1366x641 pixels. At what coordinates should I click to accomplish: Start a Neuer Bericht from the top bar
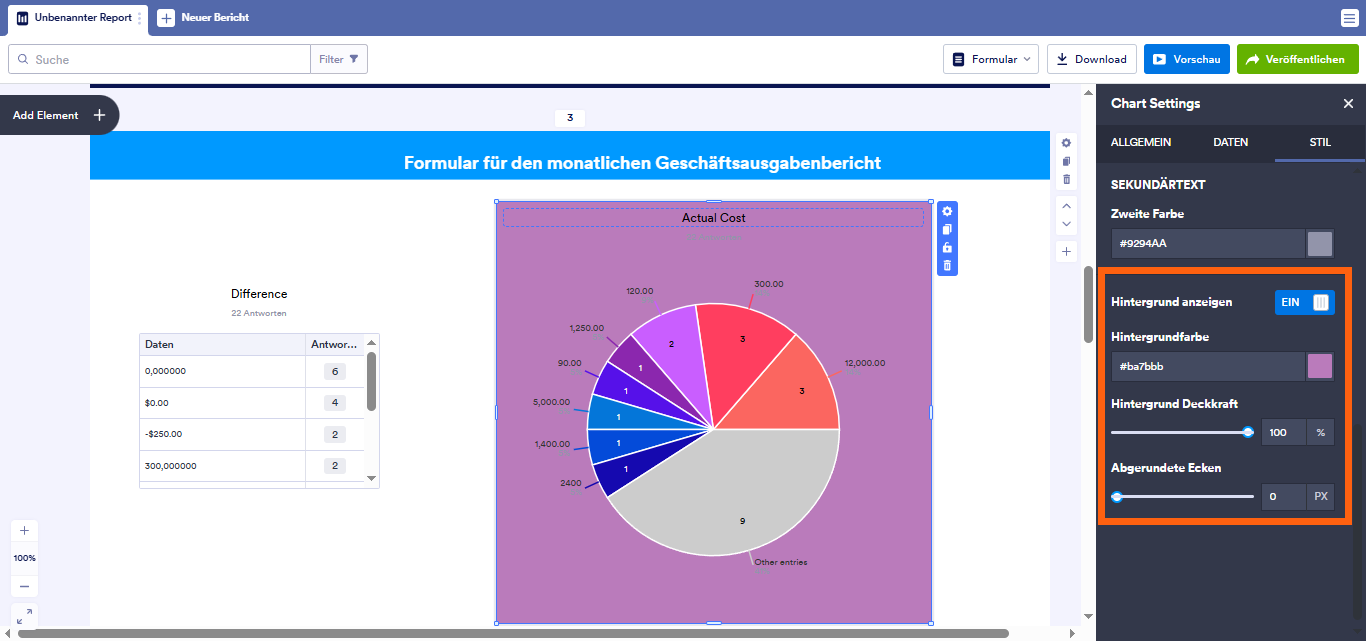204,17
